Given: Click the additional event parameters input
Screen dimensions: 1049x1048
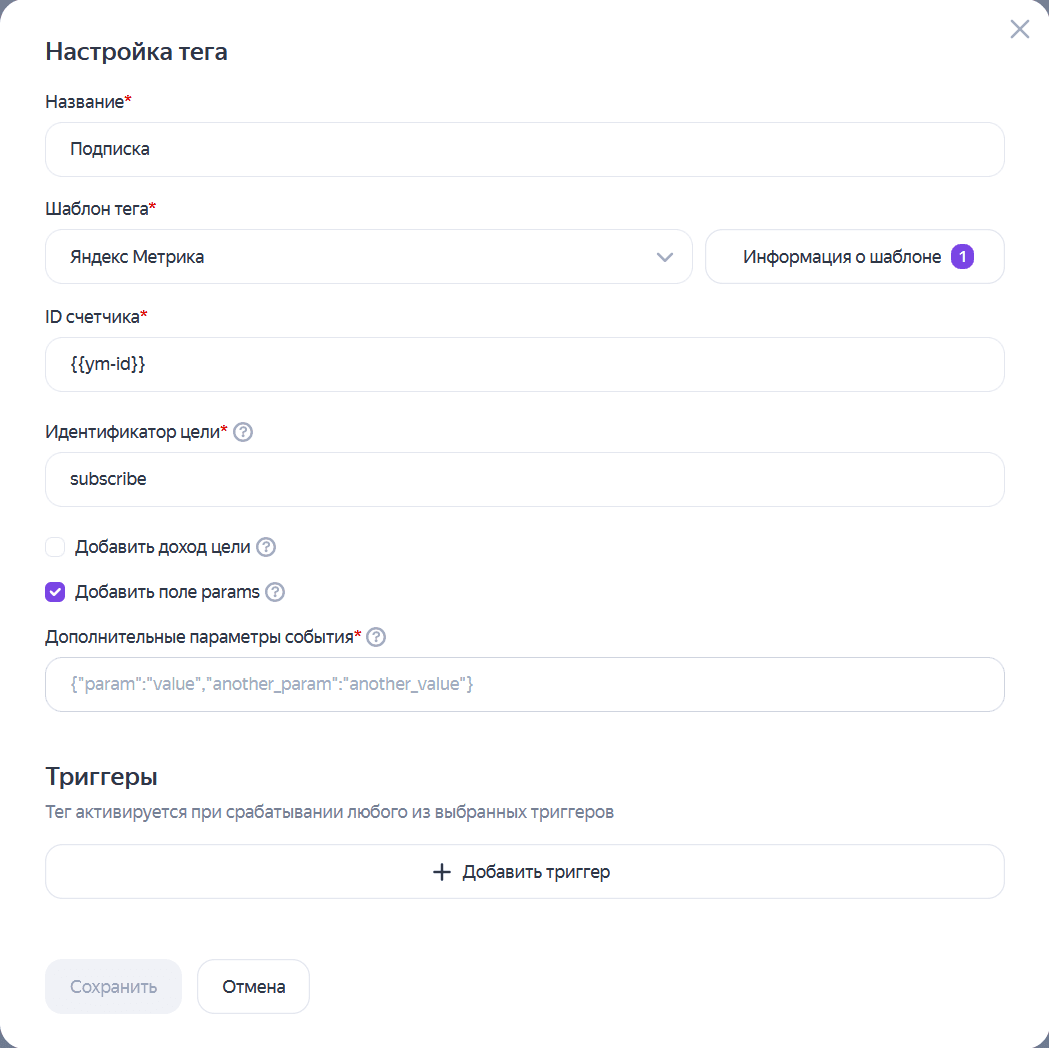Looking at the screenshot, I should [524, 684].
